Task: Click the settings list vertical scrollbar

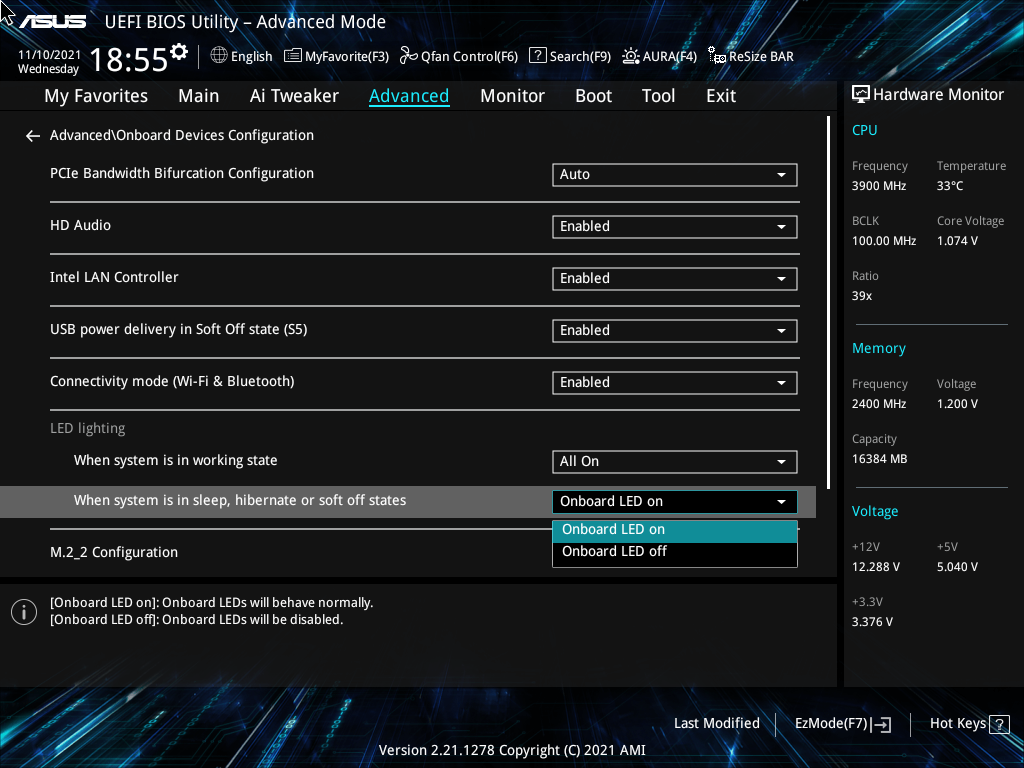Action: 828,302
